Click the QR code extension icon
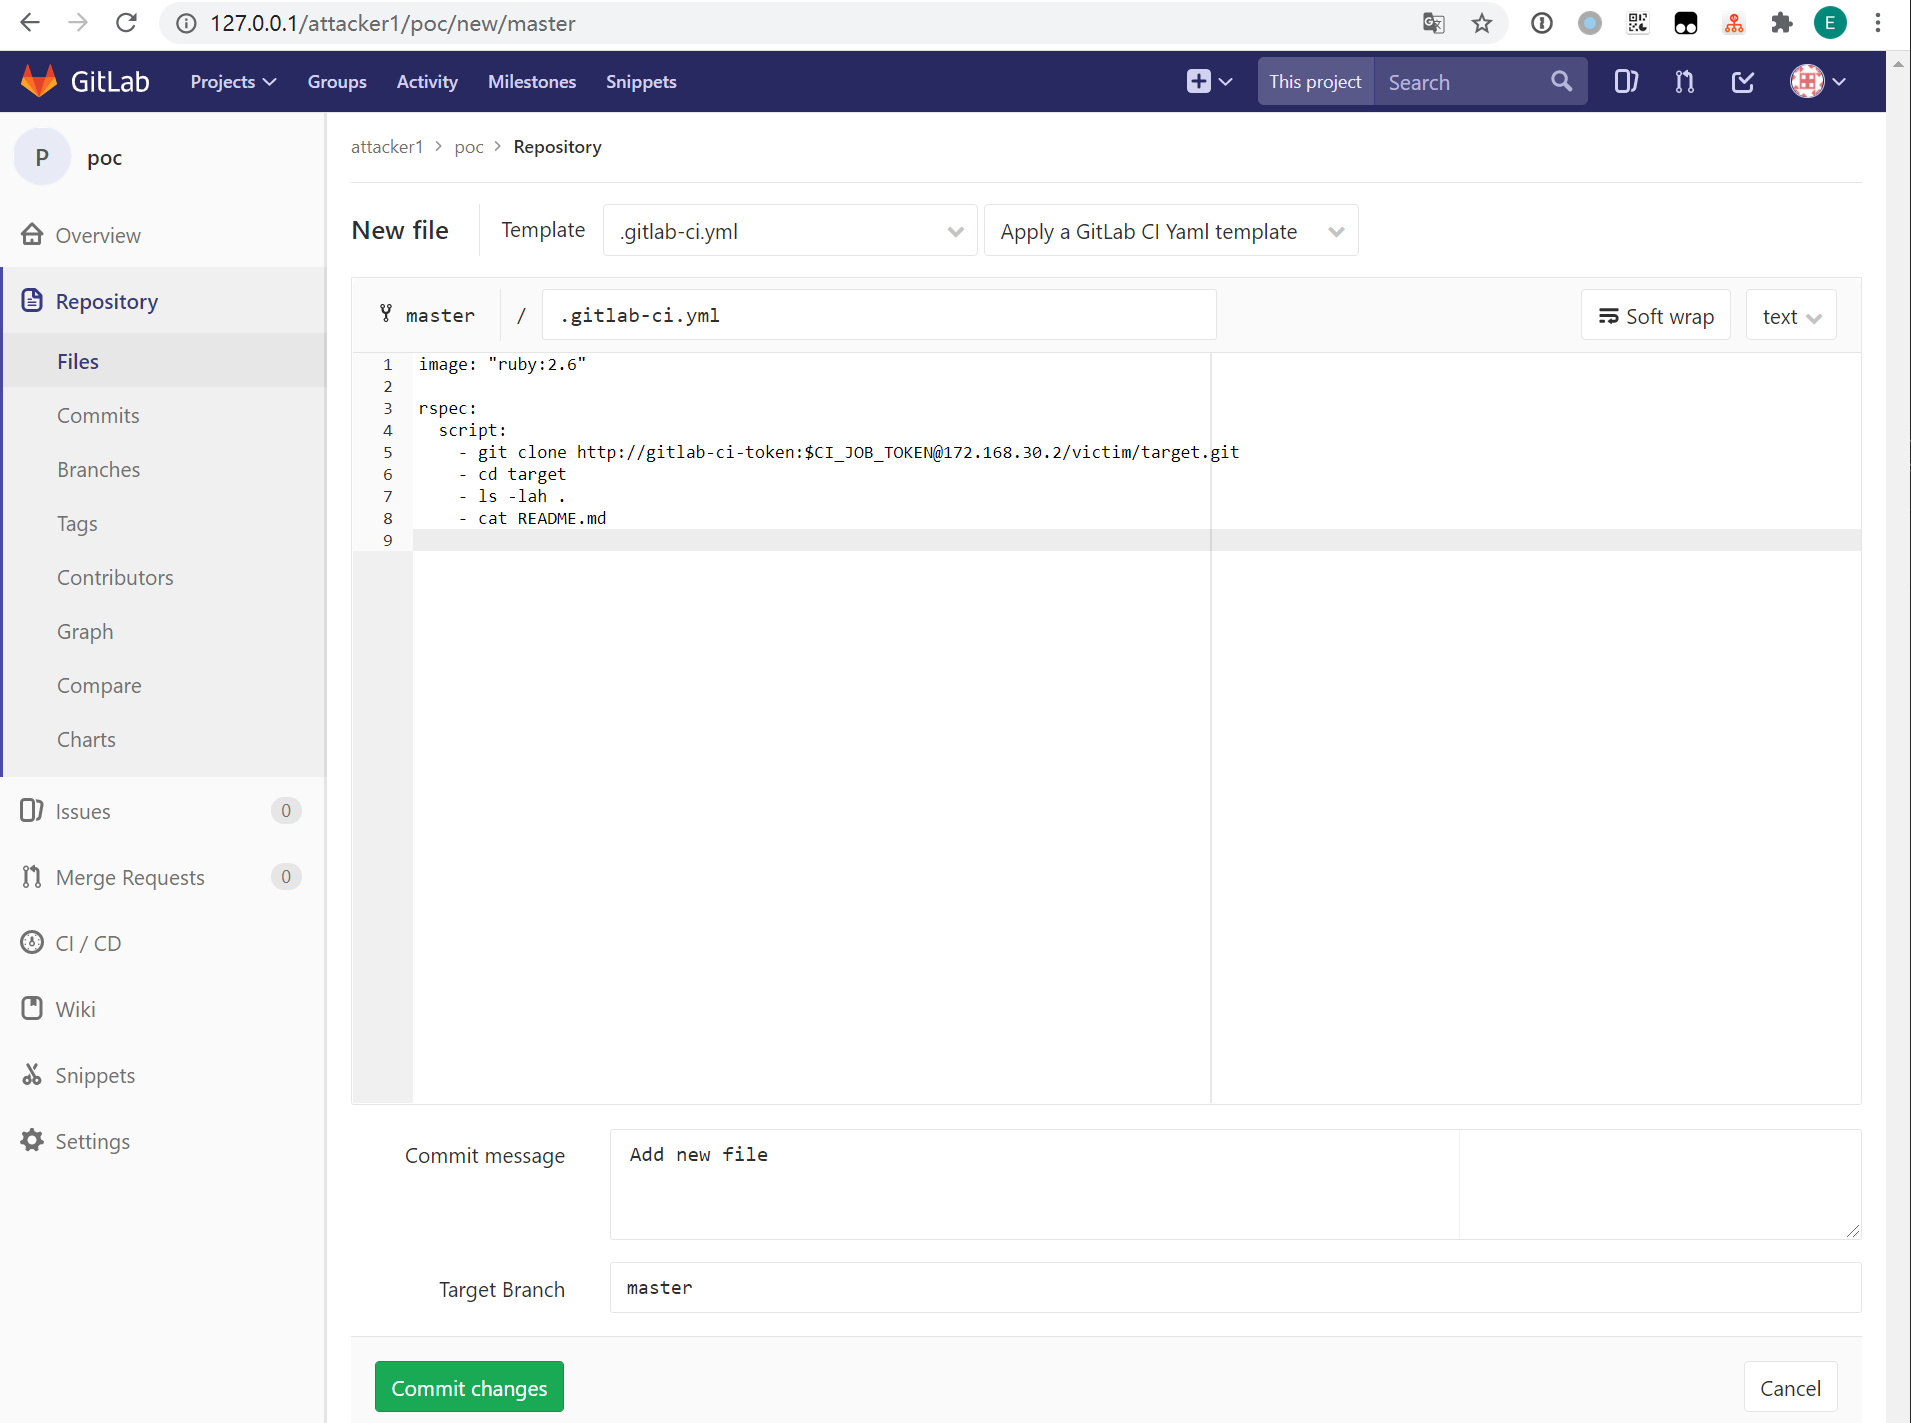 coord(1637,23)
